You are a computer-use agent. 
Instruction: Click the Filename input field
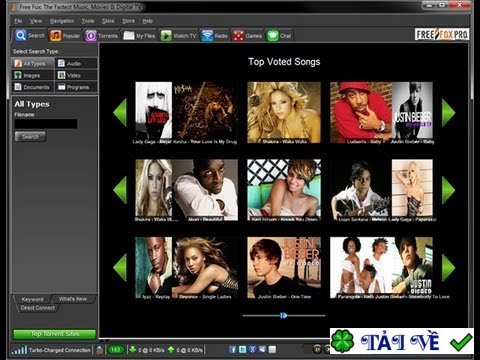pos(46,124)
